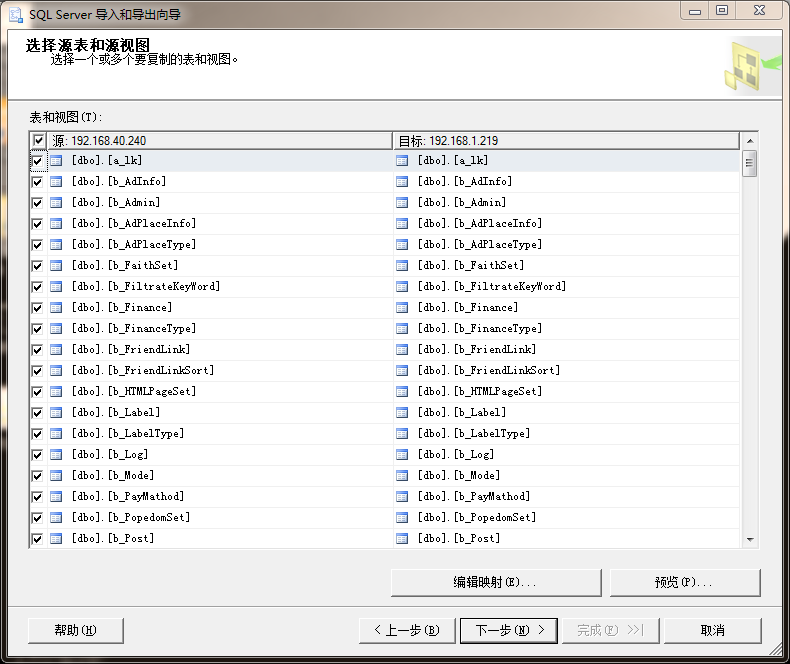Screen dimensions: 790x664
Task: Click source table icon for [dbo].[b_Post]
Action: coord(56,539)
